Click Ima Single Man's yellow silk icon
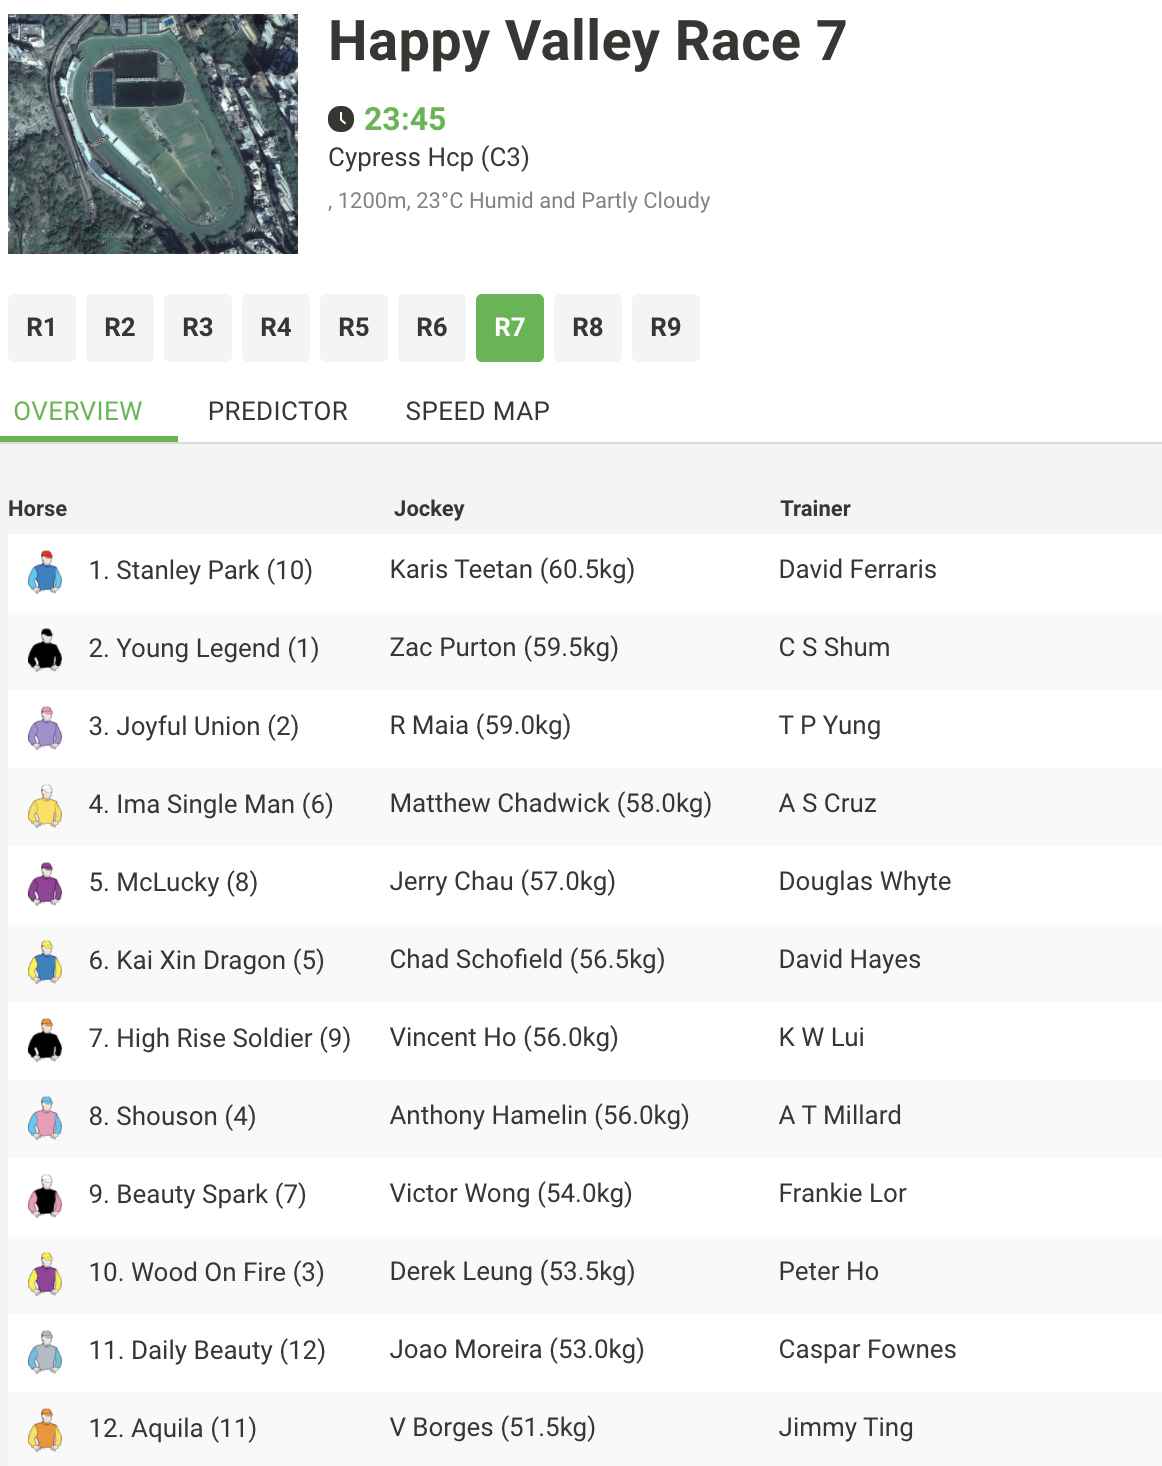Viewport: 1162px width, 1466px height. [45, 805]
